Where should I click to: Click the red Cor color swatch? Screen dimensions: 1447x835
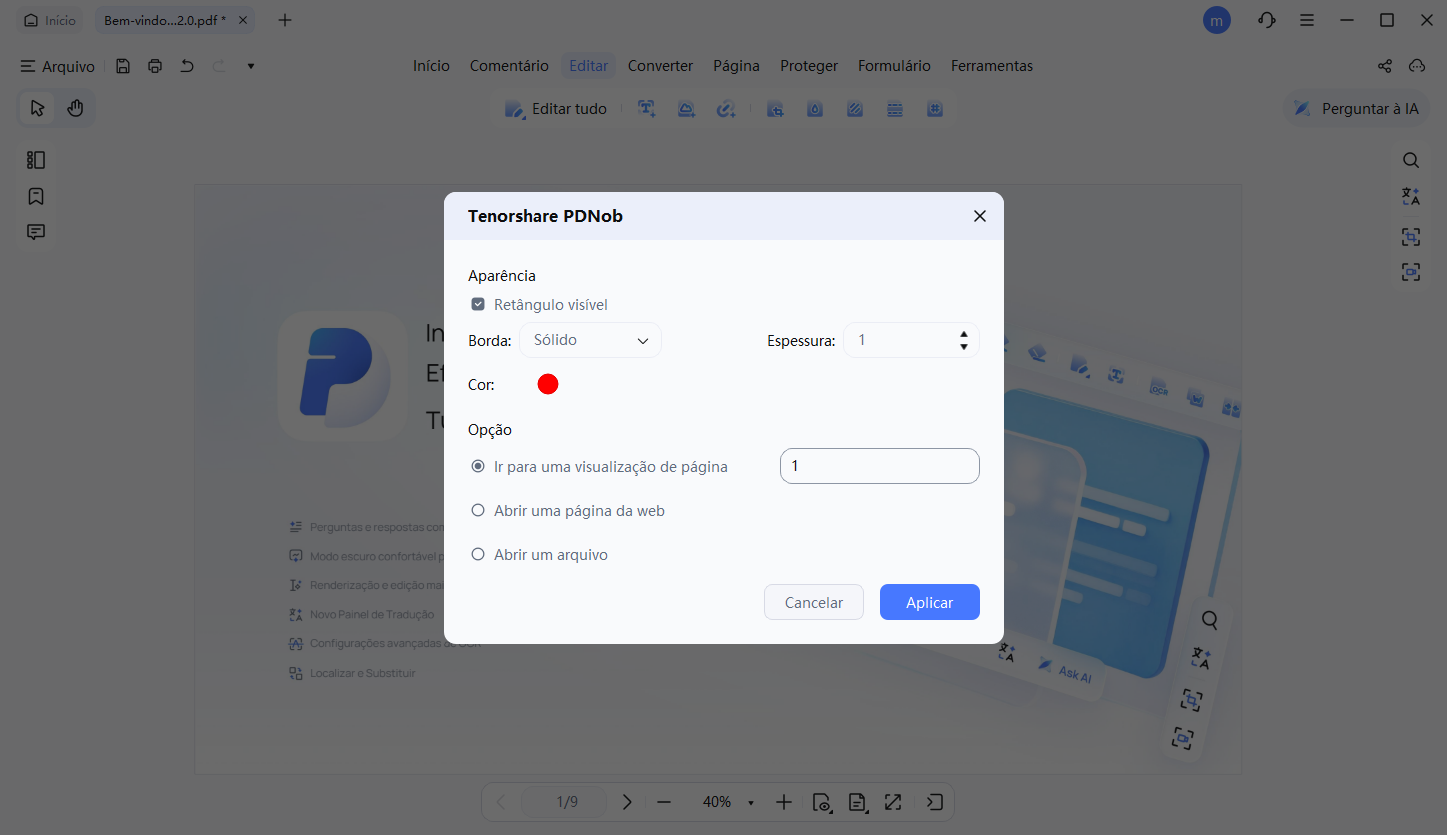coord(548,384)
